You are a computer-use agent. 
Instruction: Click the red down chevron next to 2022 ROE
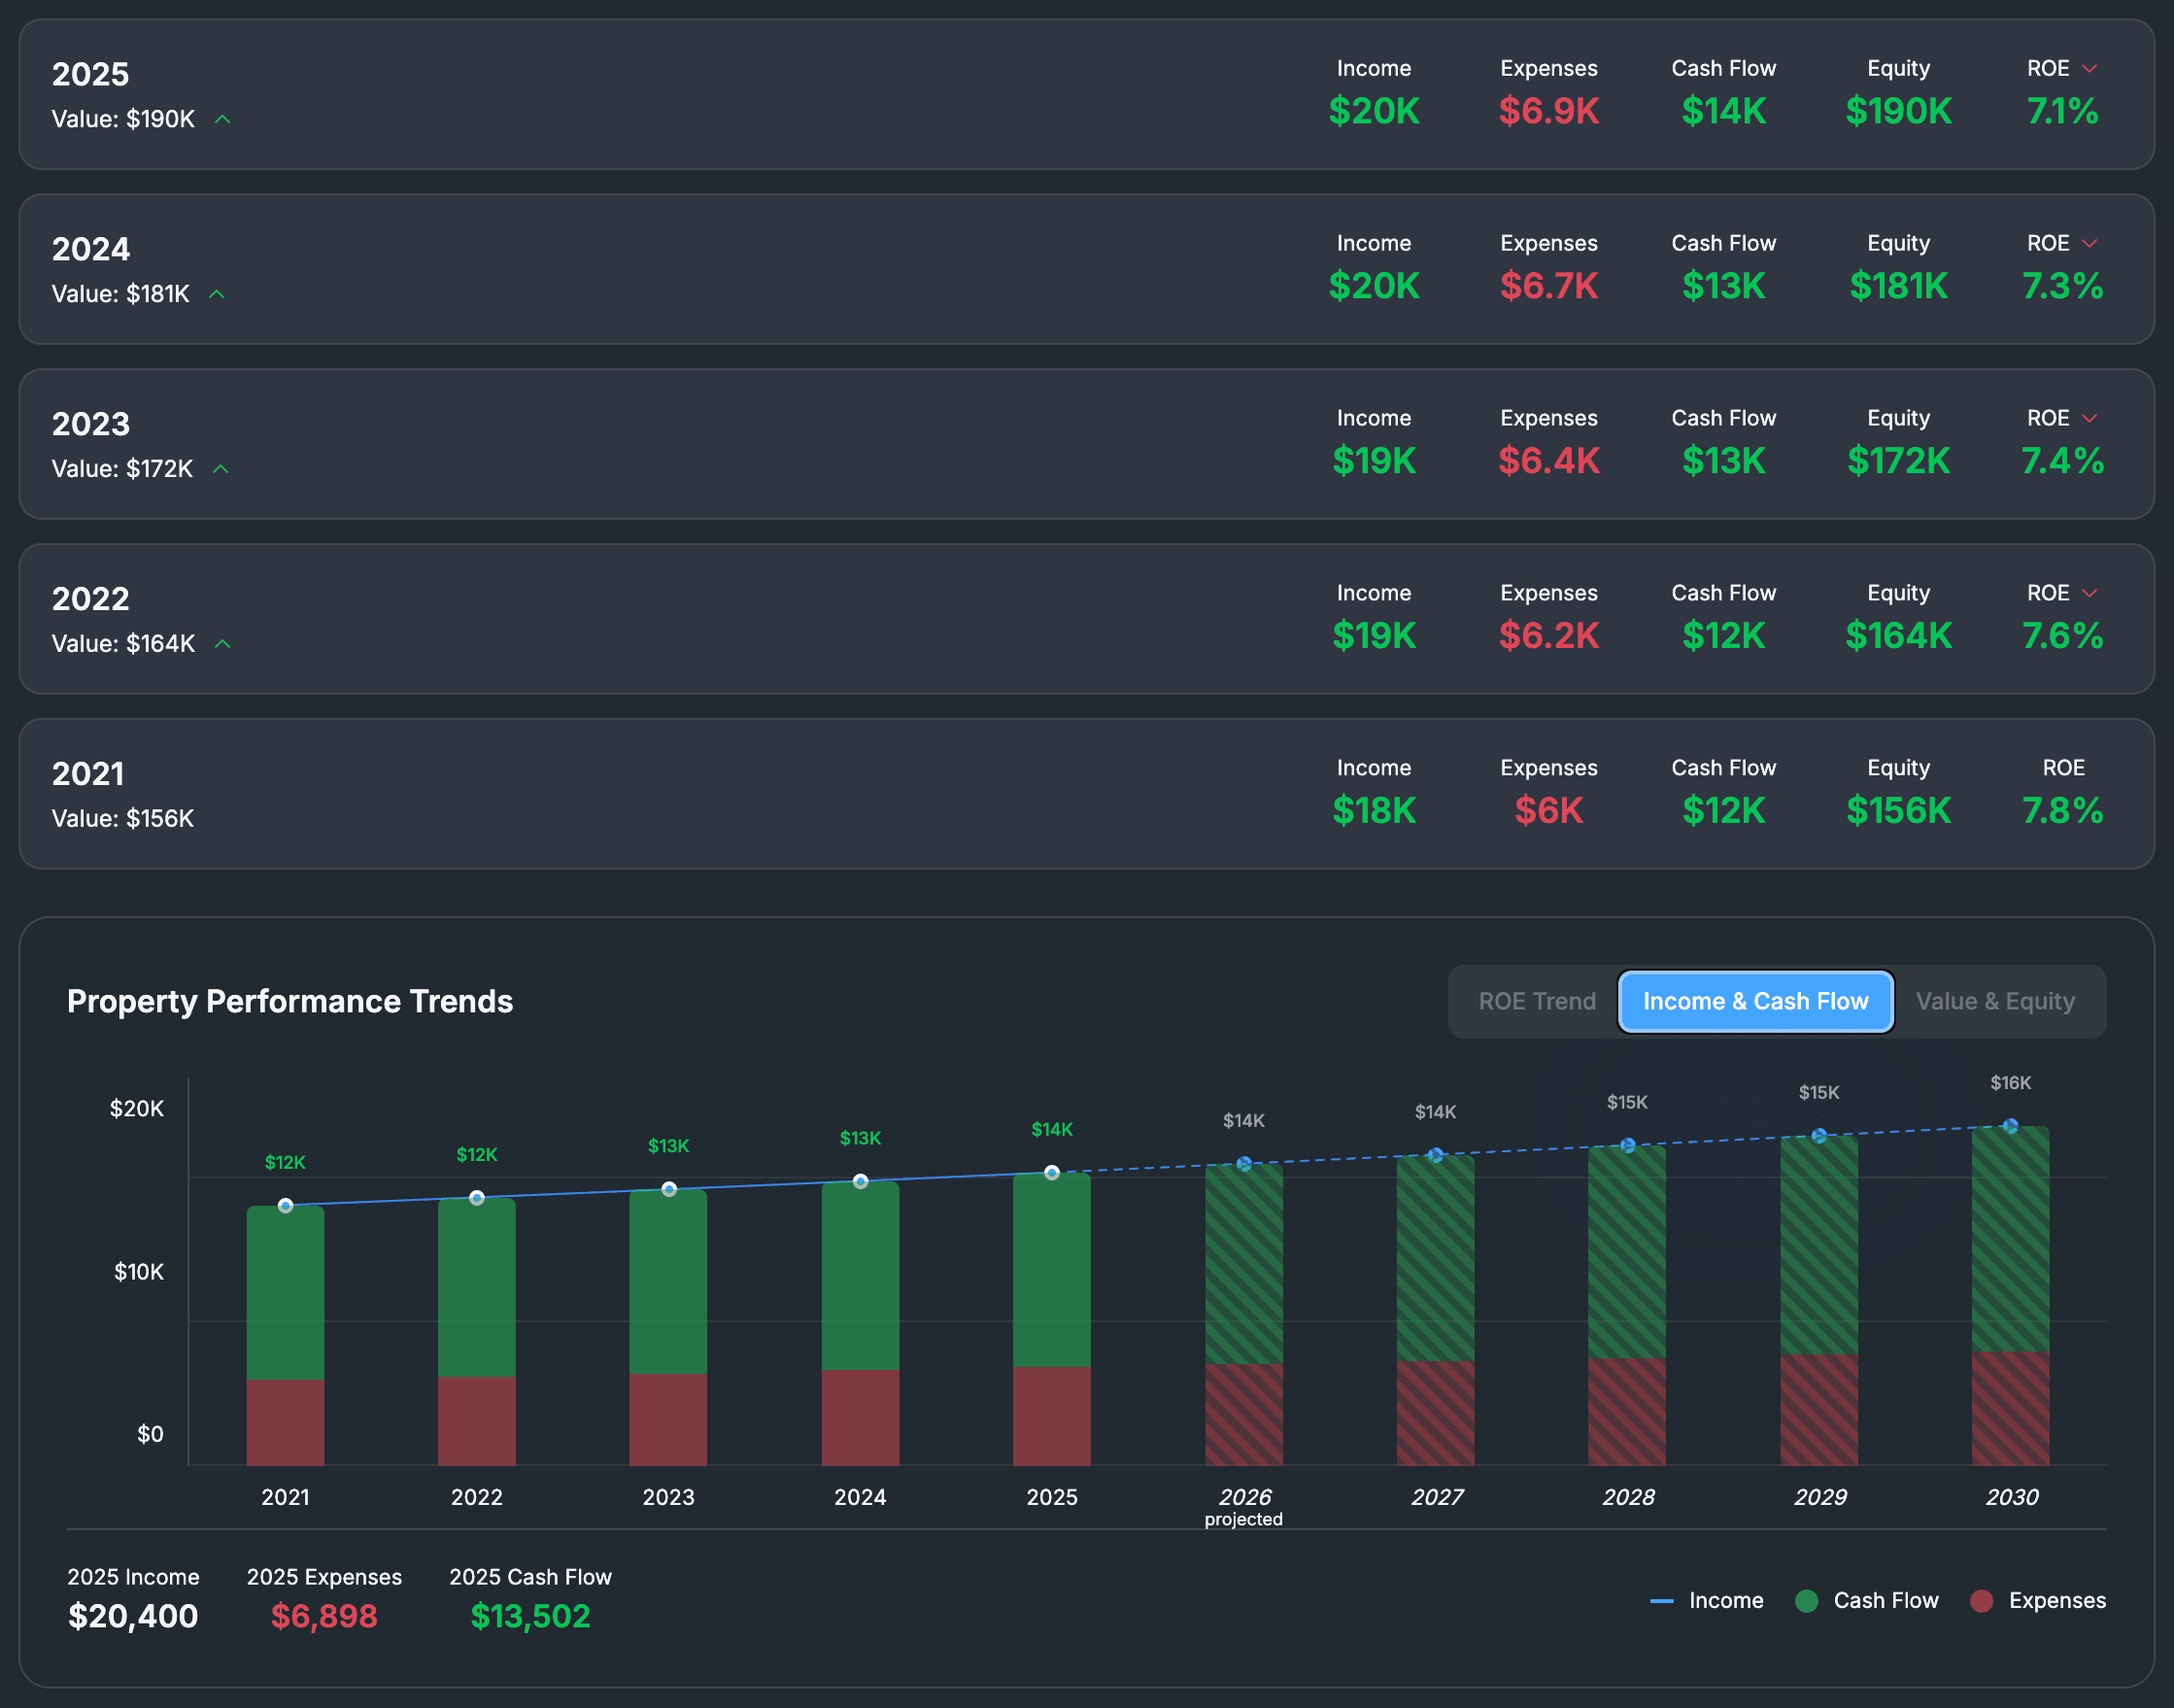pyautogui.click(x=2089, y=594)
